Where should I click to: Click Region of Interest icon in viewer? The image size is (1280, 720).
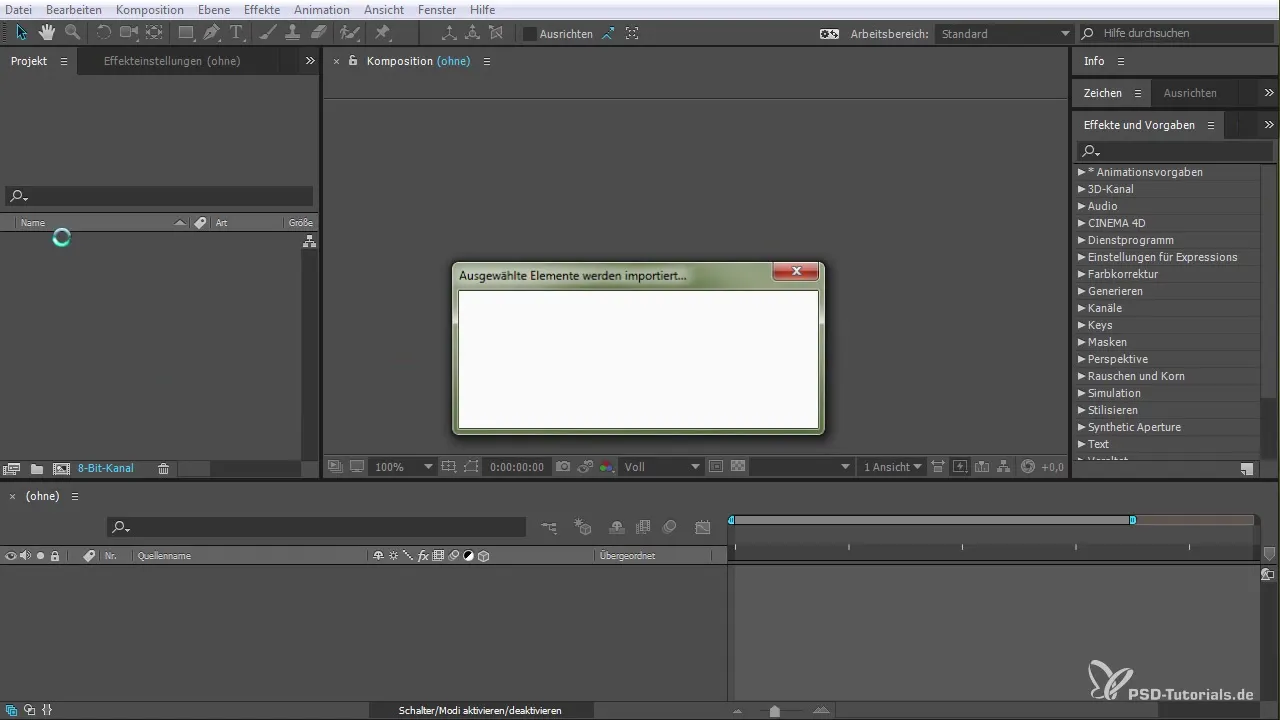click(x=716, y=467)
